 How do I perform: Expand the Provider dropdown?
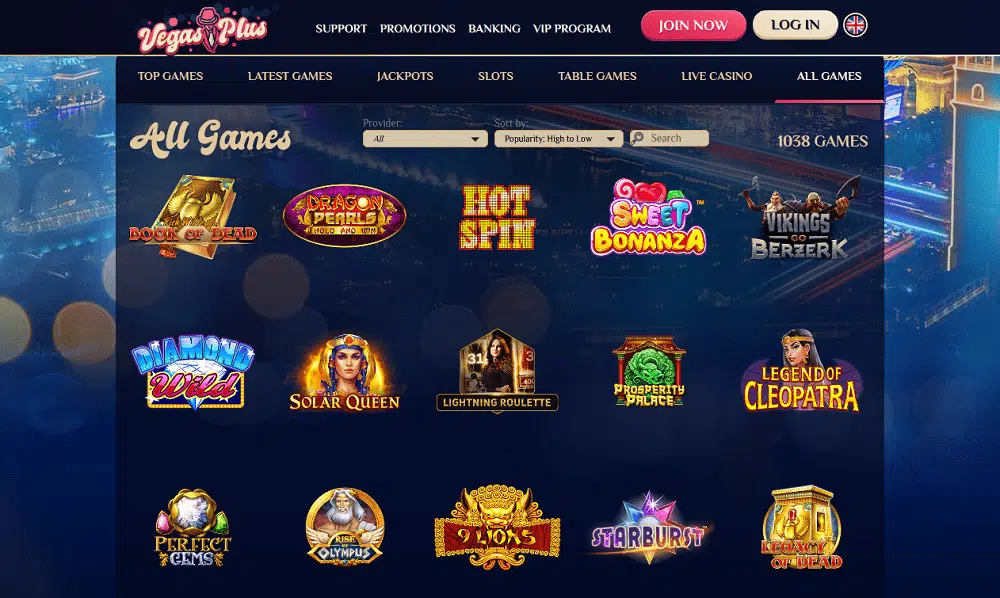coord(425,138)
